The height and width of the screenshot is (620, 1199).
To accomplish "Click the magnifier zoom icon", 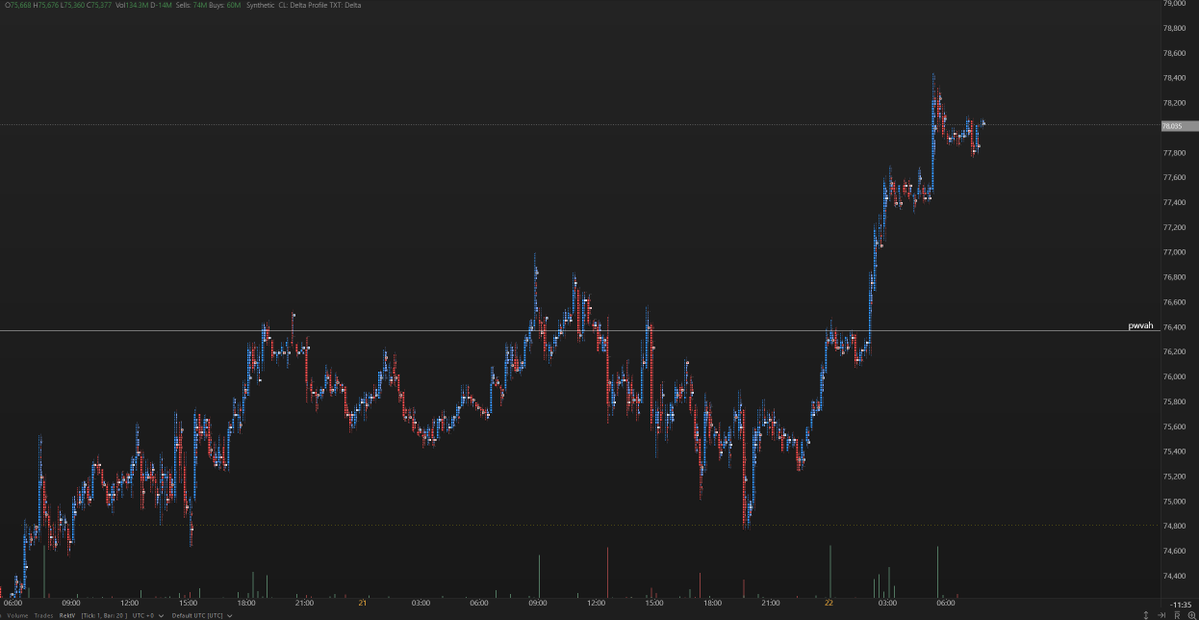I will [1192, 615].
